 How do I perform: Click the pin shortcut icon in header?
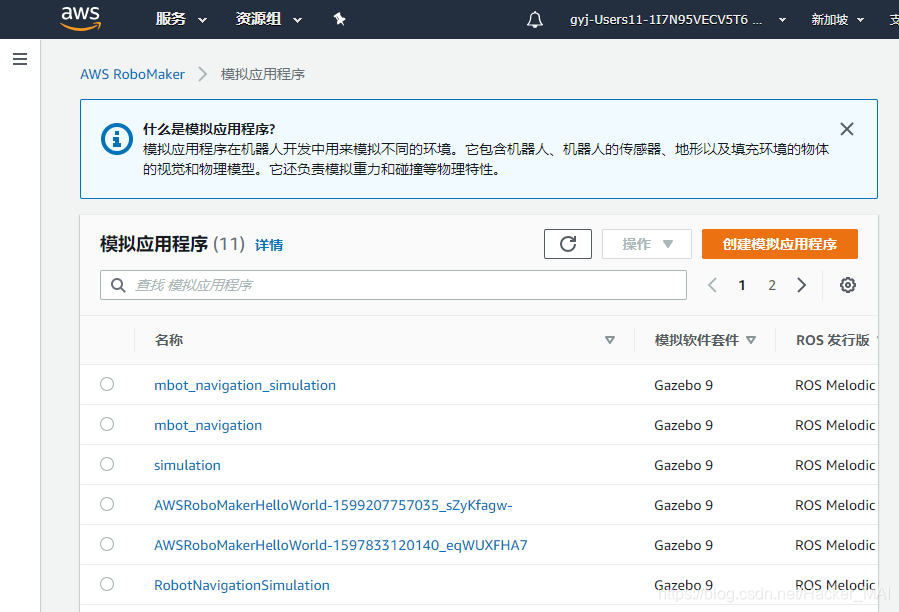pyautogui.click(x=339, y=19)
